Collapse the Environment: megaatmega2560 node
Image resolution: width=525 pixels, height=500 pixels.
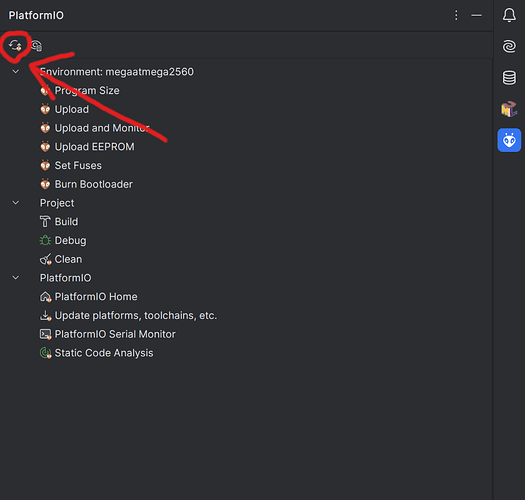pos(16,71)
